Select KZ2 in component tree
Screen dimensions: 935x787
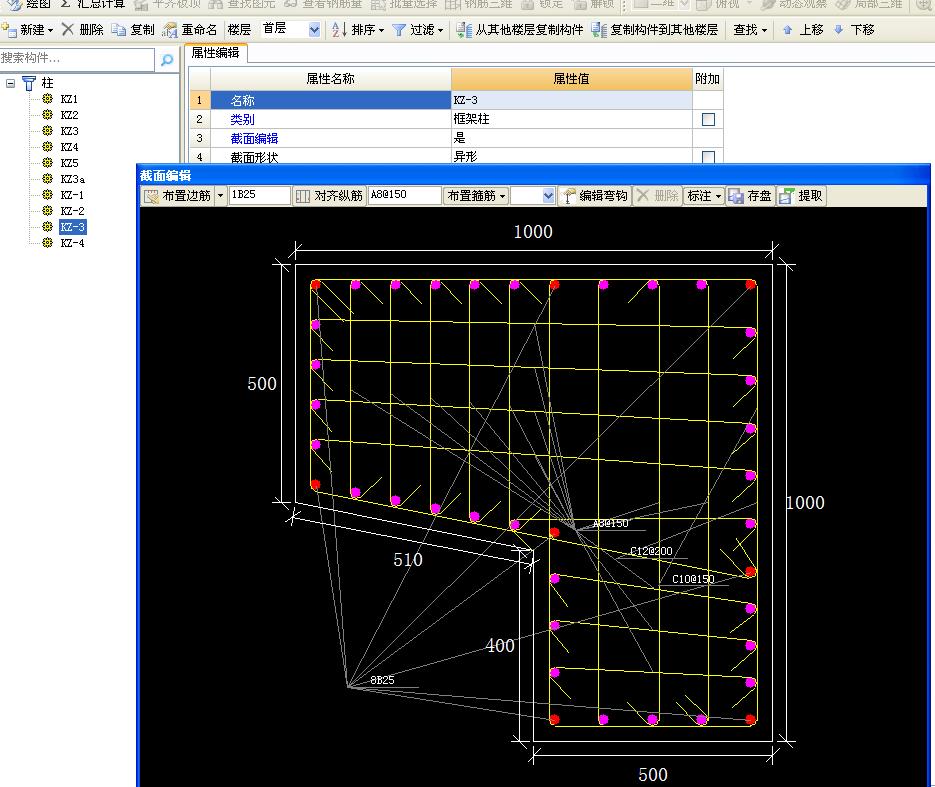coord(69,114)
